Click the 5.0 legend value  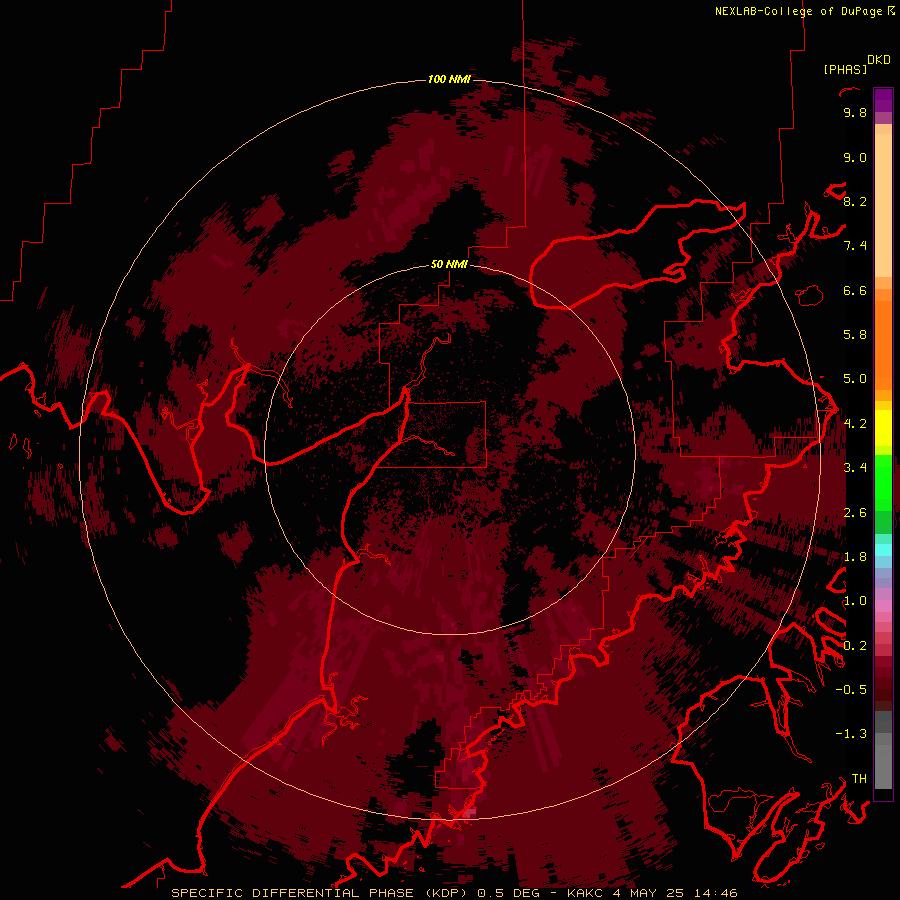point(855,379)
